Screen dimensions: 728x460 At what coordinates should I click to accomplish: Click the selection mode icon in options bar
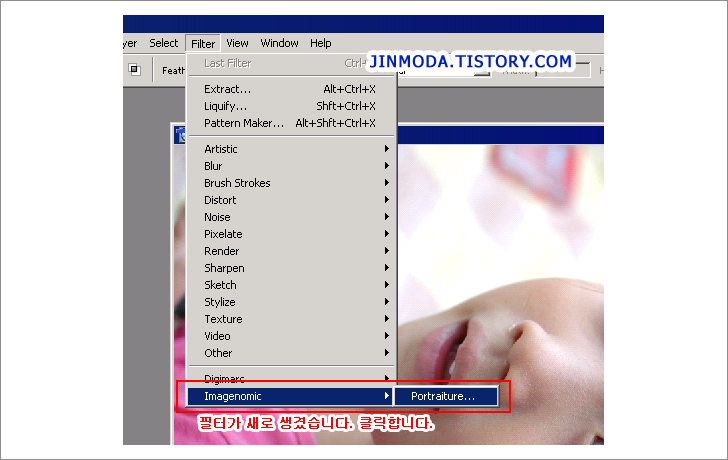[134, 70]
